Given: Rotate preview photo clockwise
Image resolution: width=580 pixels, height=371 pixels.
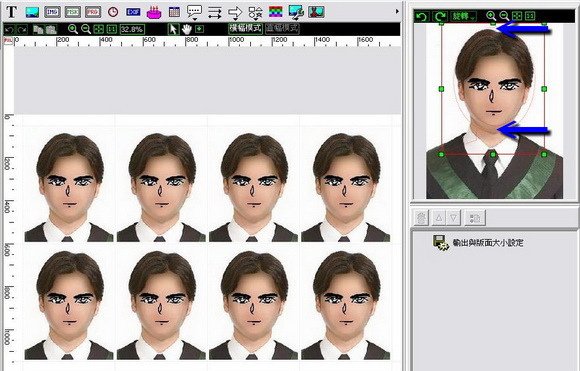Looking at the screenshot, I should pyautogui.click(x=440, y=16).
